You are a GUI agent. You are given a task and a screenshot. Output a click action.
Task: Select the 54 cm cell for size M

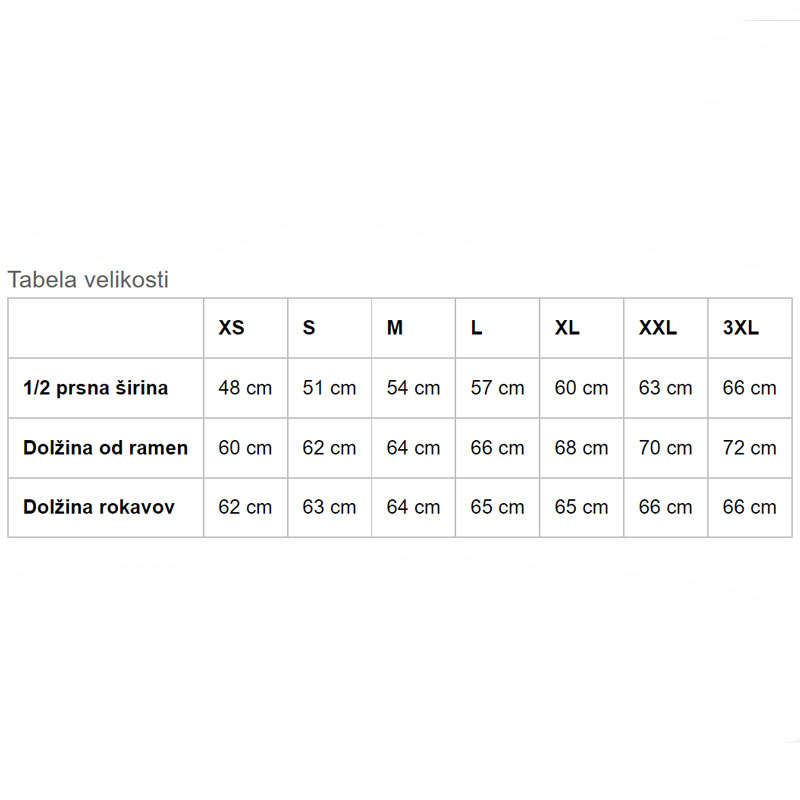[x=413, y=388]
